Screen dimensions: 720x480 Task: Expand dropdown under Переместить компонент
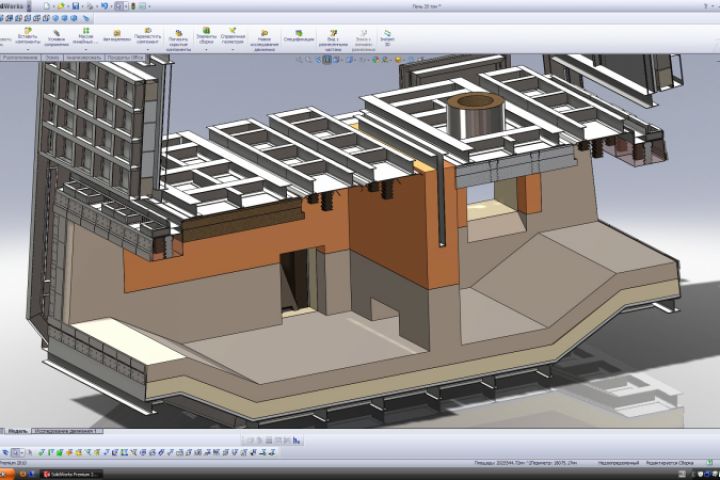tap(148, 49)
